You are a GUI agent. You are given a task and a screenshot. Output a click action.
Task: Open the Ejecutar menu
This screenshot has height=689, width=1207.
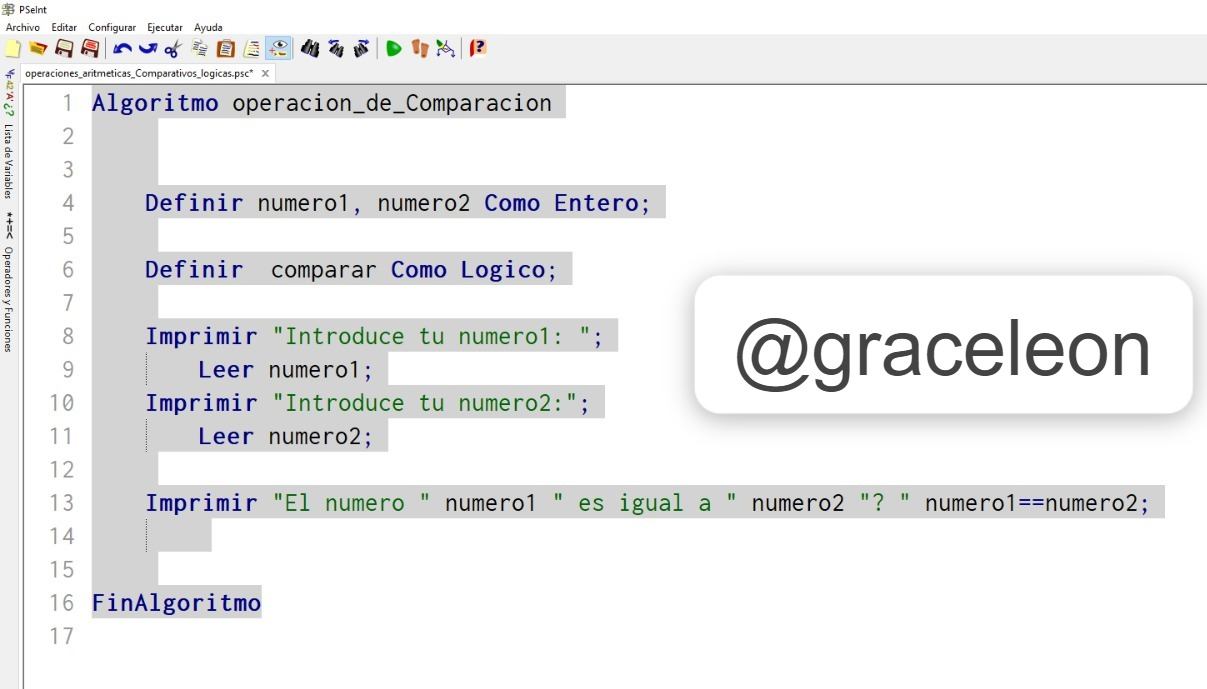click(165, 27)
